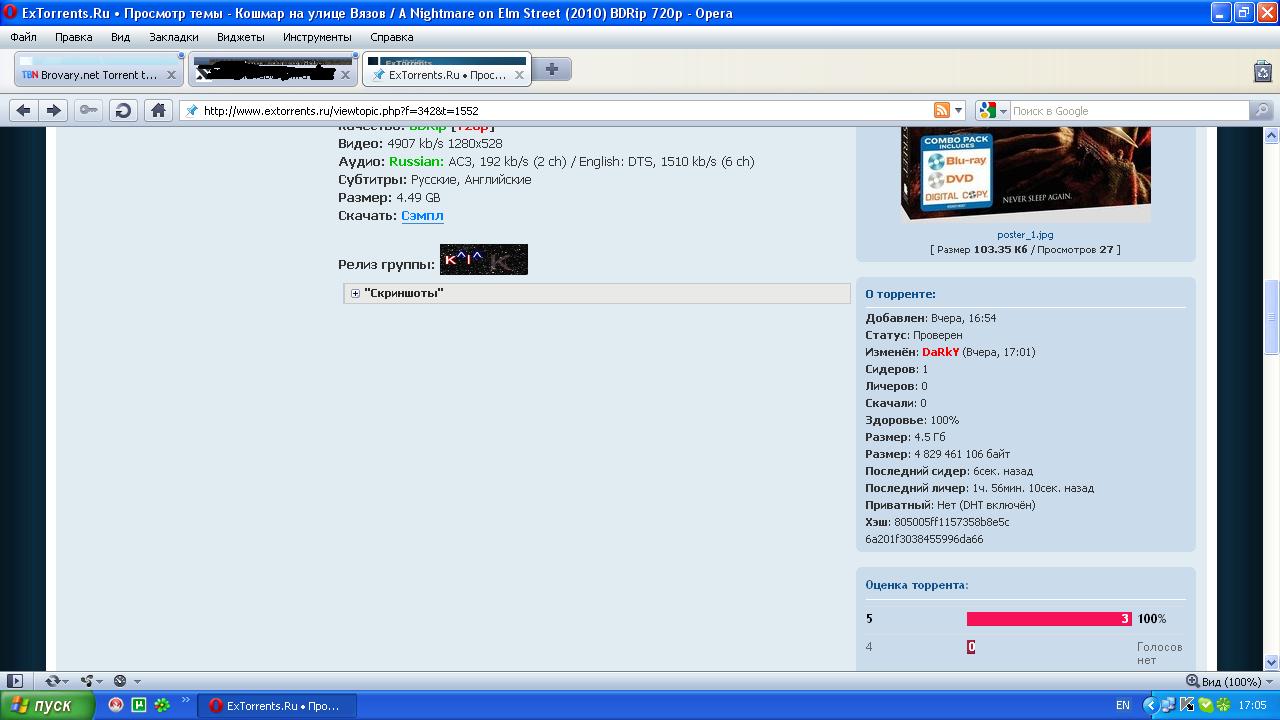1280x720 pixels.
Task: Download the Сэмпл sample link
Action: (422, 215)
